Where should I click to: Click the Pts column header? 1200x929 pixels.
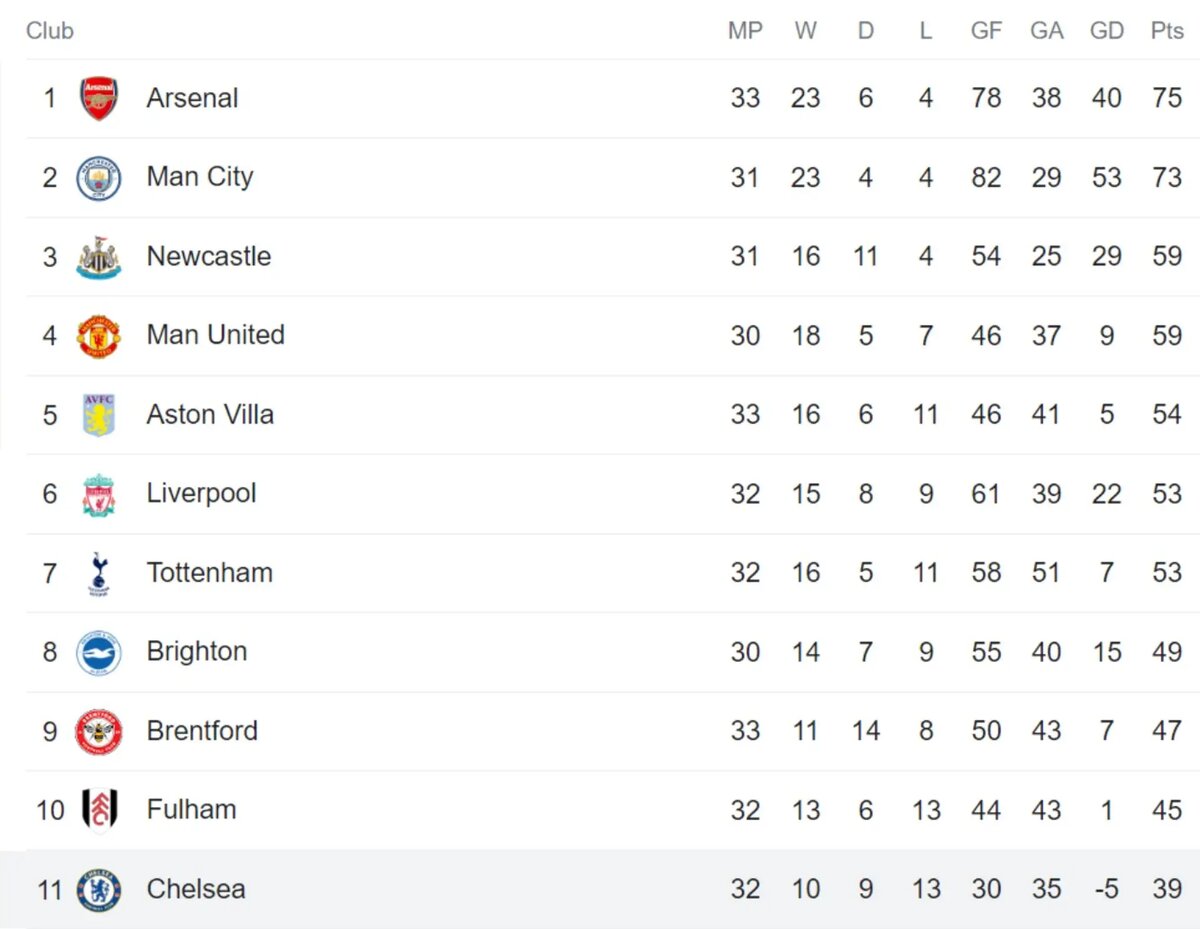pos(1167,31)
